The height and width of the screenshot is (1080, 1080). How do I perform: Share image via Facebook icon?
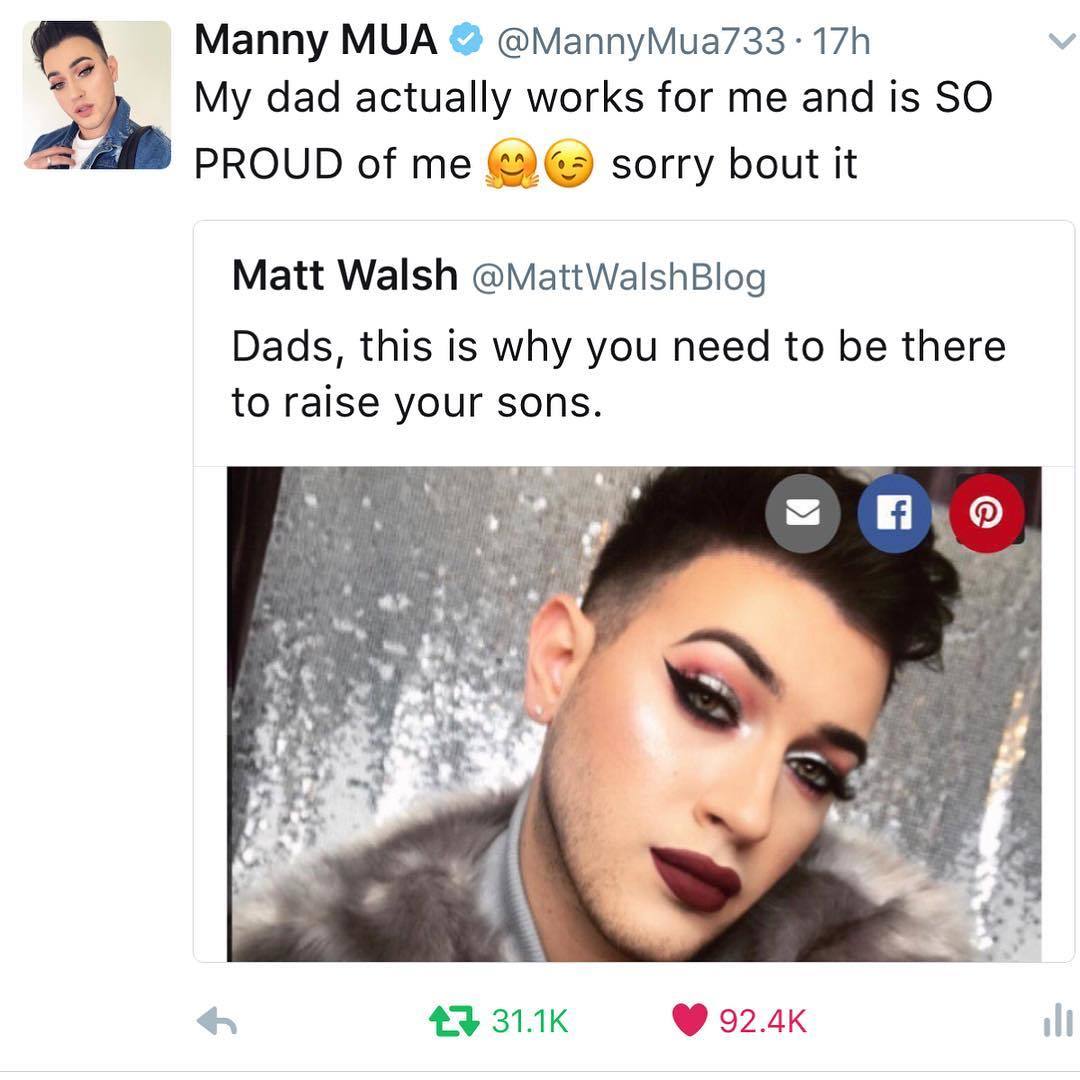pos(894,512)
